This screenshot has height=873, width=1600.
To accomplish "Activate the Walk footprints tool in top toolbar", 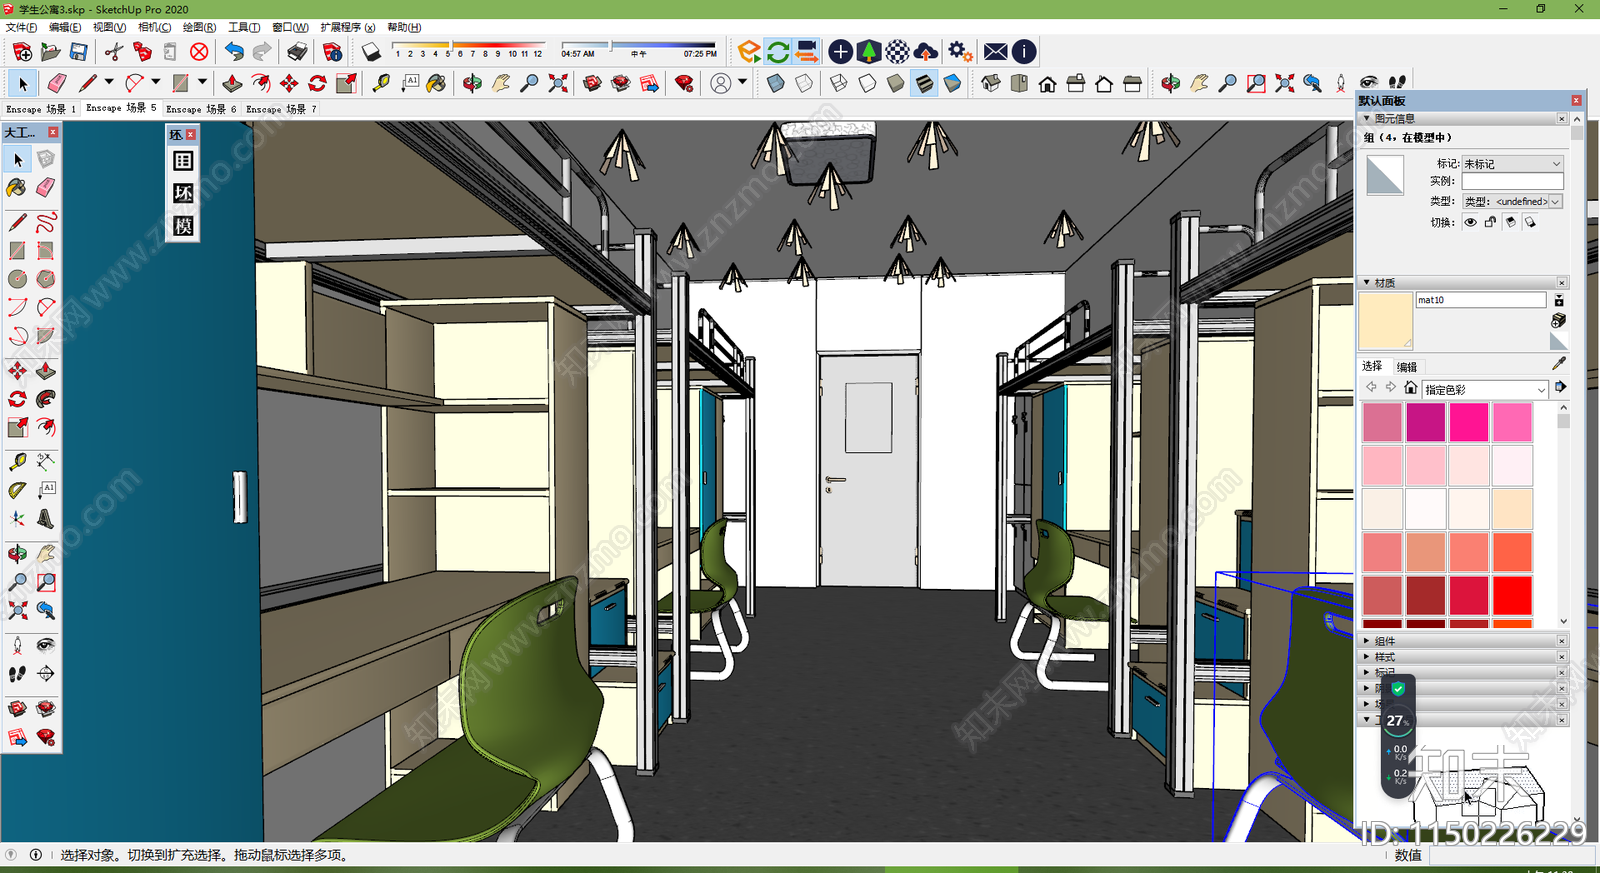I will 1397,83.
